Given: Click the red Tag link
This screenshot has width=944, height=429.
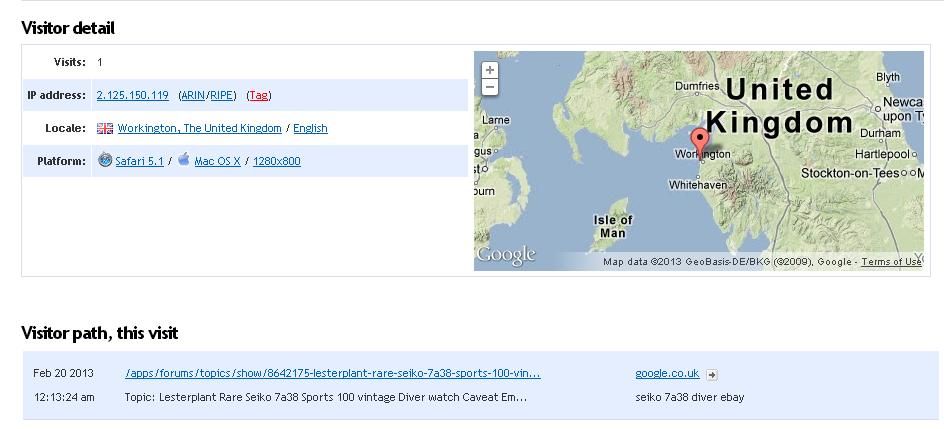Looking at the screenshot, I should pos(258,95).
